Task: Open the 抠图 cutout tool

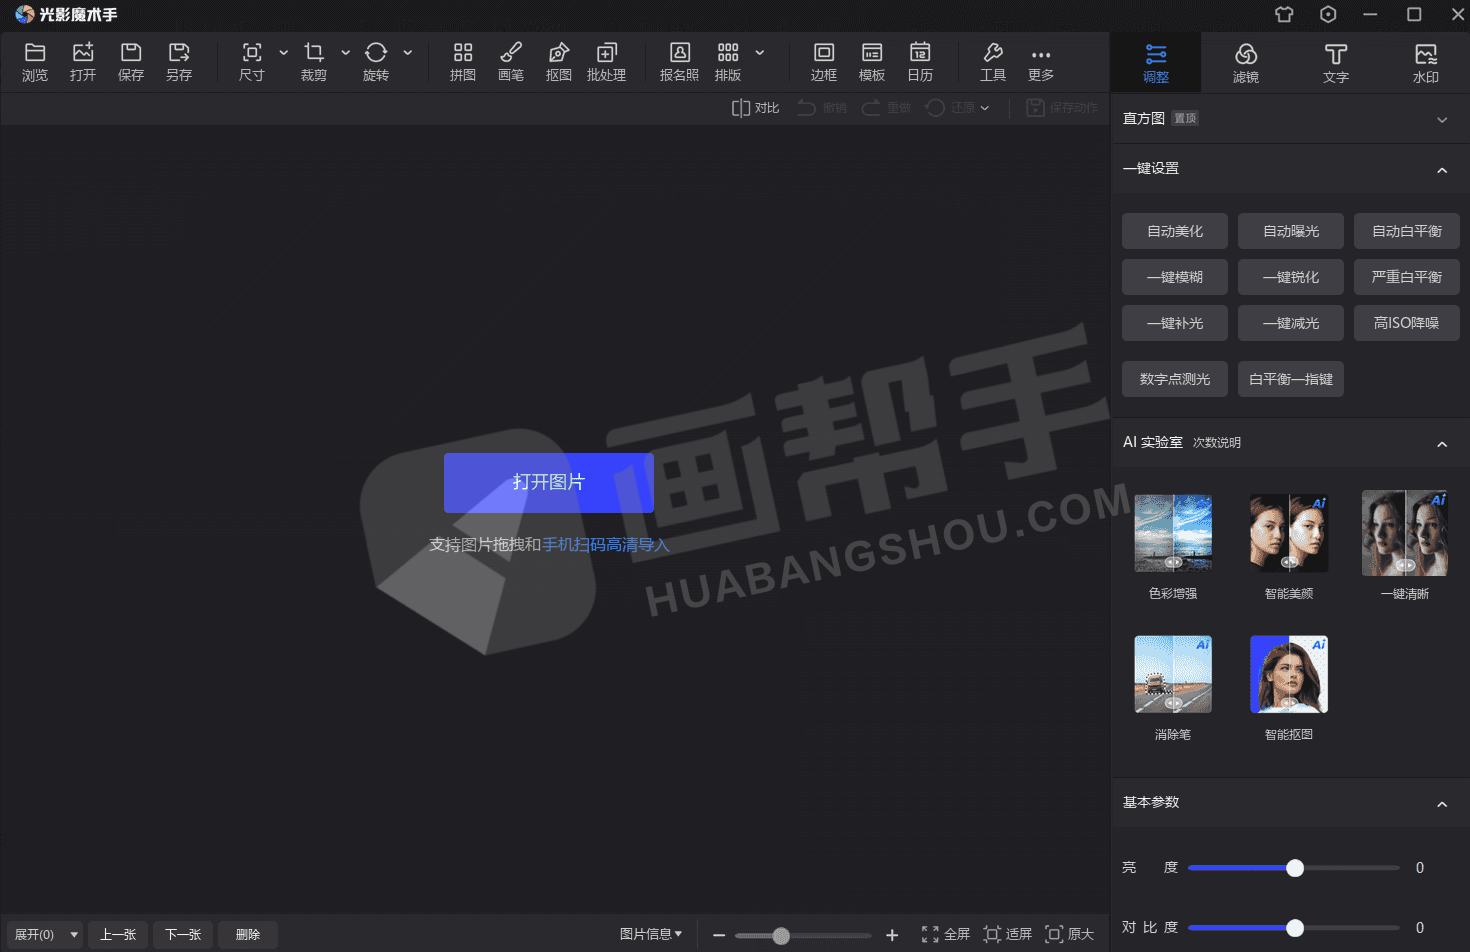Action: click(558, 62)
